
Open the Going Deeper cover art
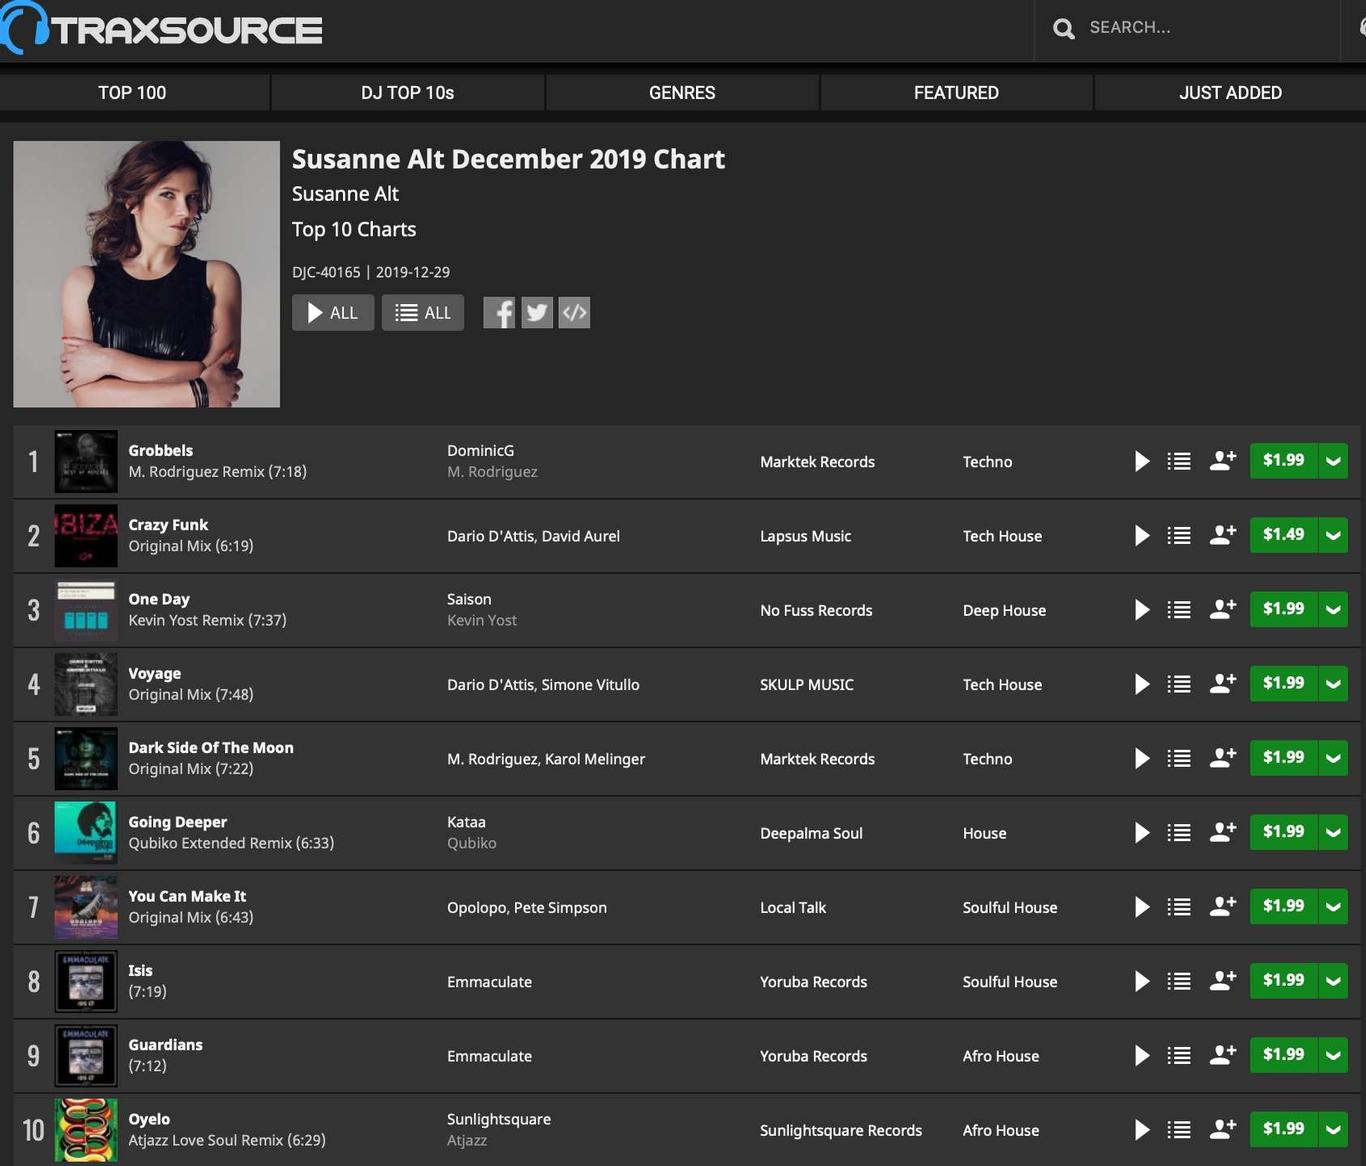[86, 833]
